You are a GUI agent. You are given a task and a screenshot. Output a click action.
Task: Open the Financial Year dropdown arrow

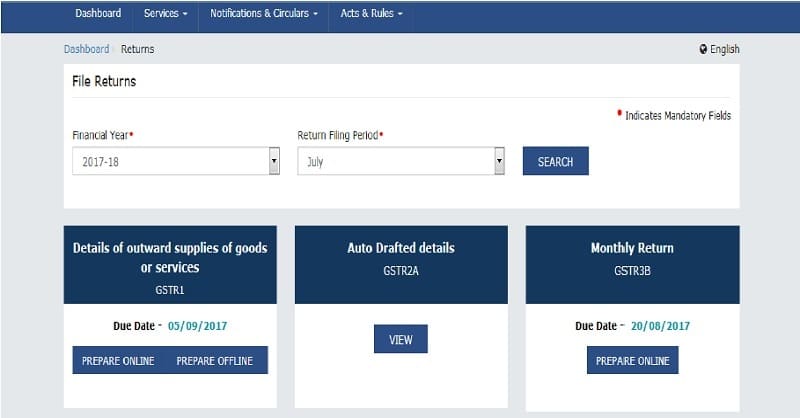point(274,161)
